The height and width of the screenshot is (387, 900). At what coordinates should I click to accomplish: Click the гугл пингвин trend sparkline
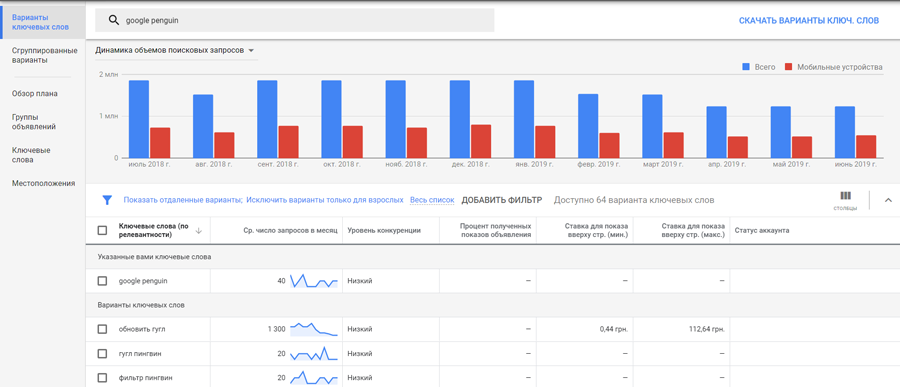tap(314, 354)
